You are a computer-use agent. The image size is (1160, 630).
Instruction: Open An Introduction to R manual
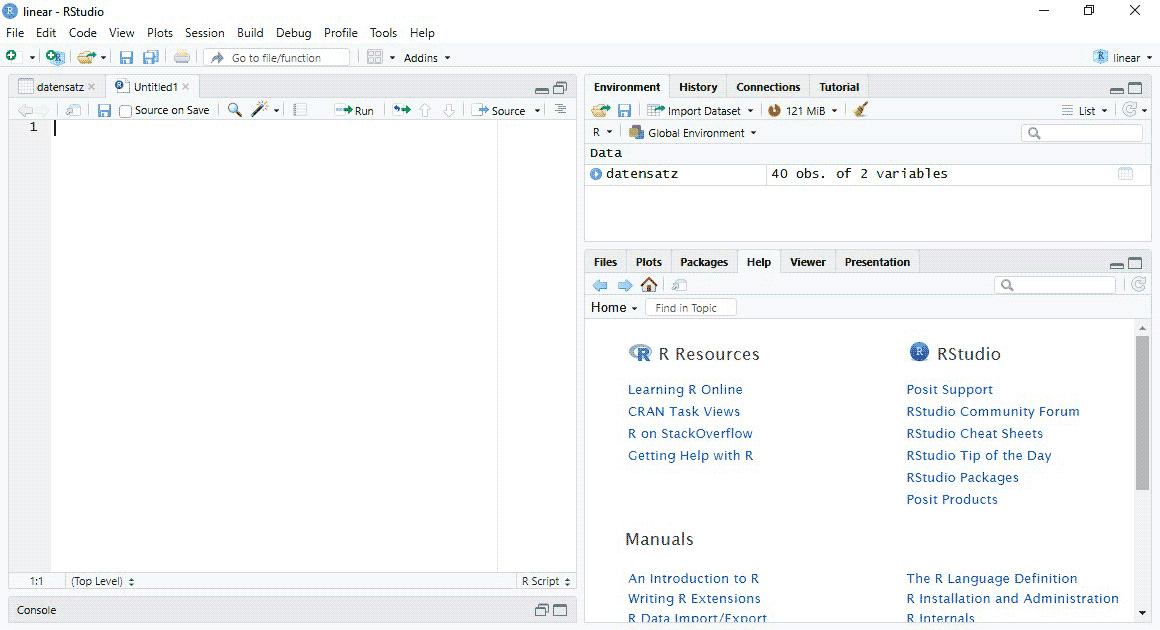(x=693, y=579)
